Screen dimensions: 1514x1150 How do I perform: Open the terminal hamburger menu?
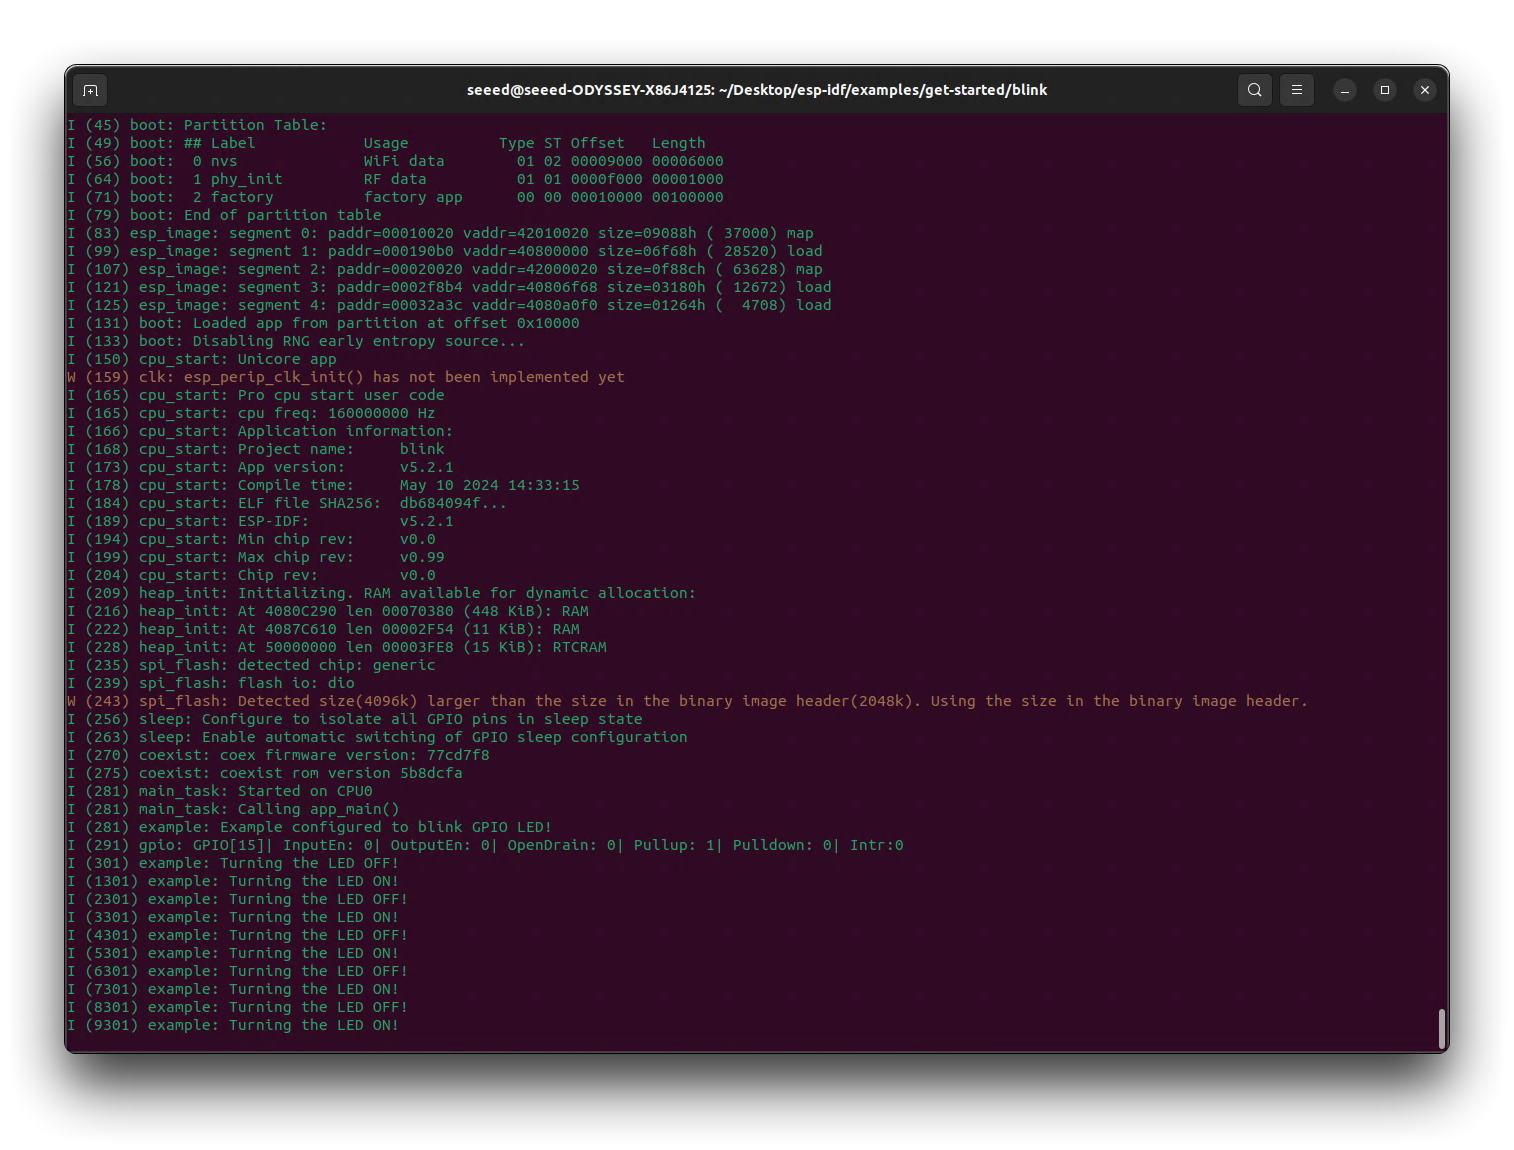pyautogui.click(x=1297, y=90)
